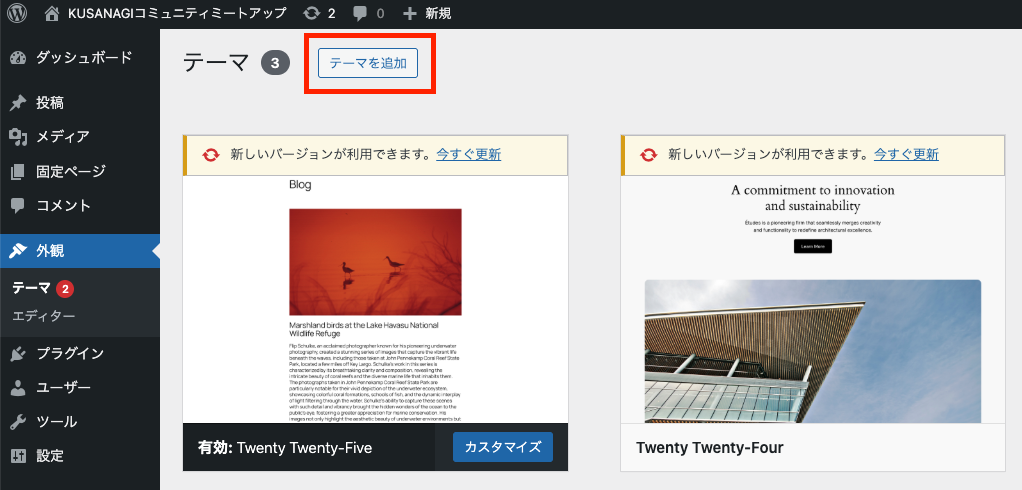The image size is (1022, 490).
Task: Click the 外観 menu item
Action: 50,250
